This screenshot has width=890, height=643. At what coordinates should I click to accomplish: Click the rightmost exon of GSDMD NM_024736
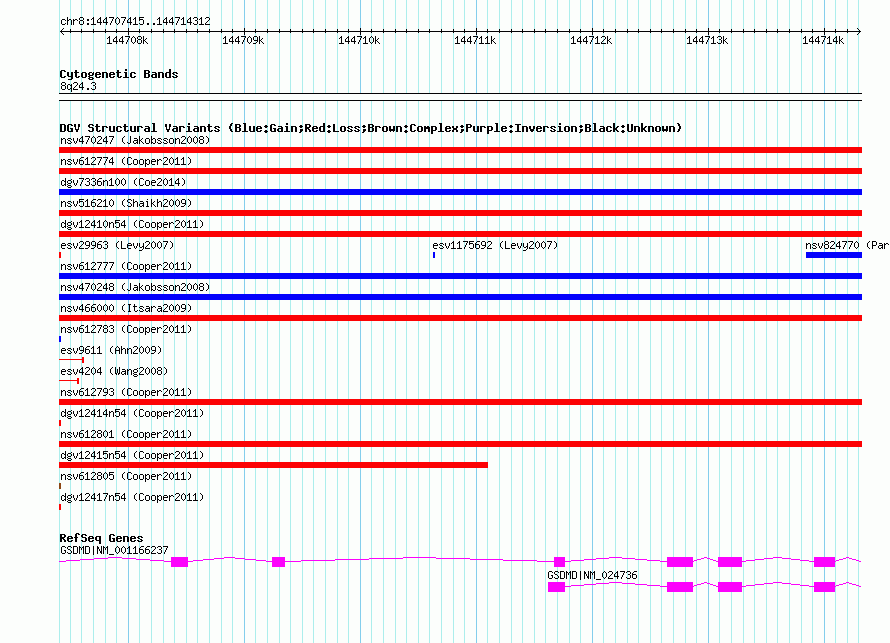pyautogui.click(x=824, y=587)
